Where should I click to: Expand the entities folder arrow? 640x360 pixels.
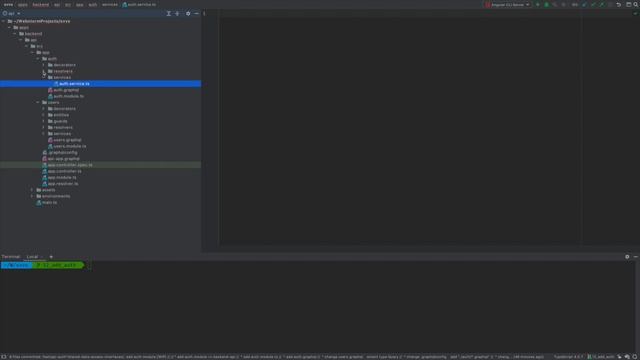44,115
